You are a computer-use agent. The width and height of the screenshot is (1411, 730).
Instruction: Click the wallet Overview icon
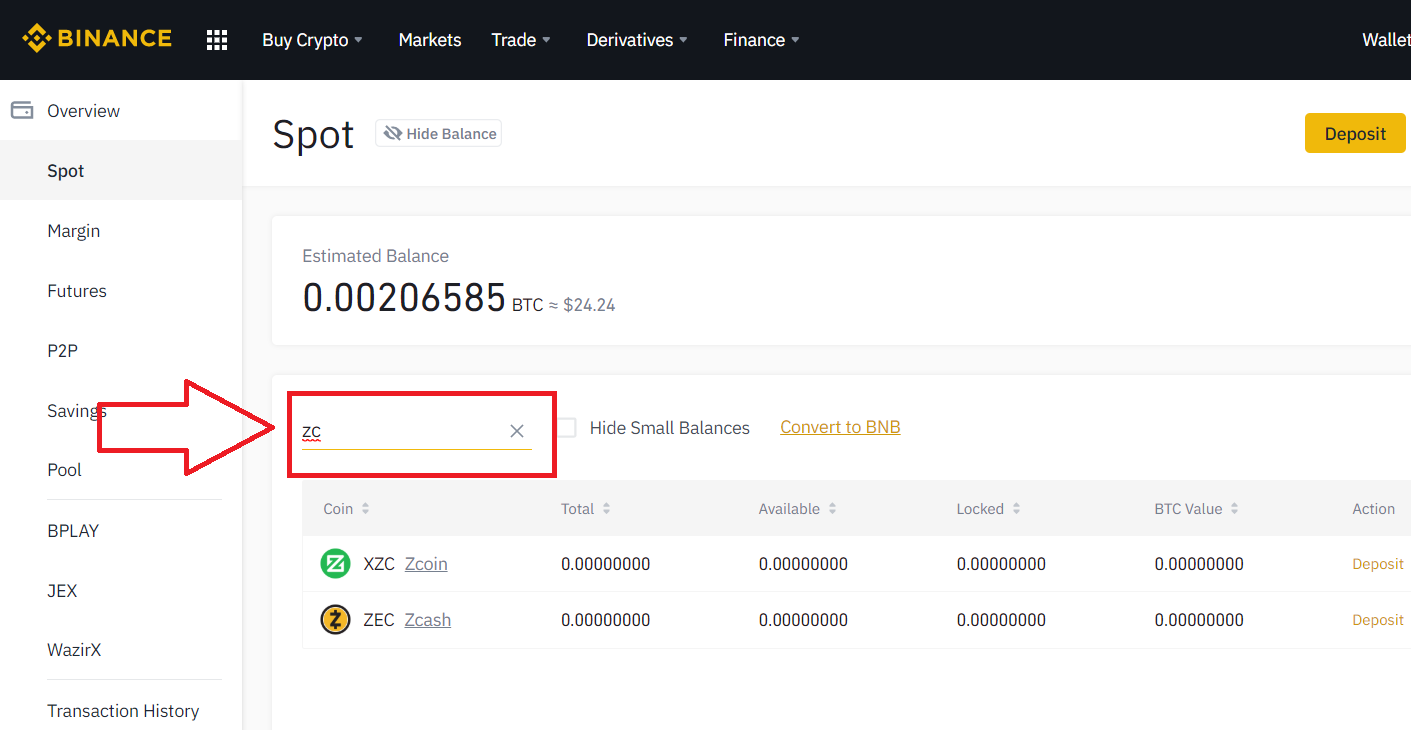[22, 111]
